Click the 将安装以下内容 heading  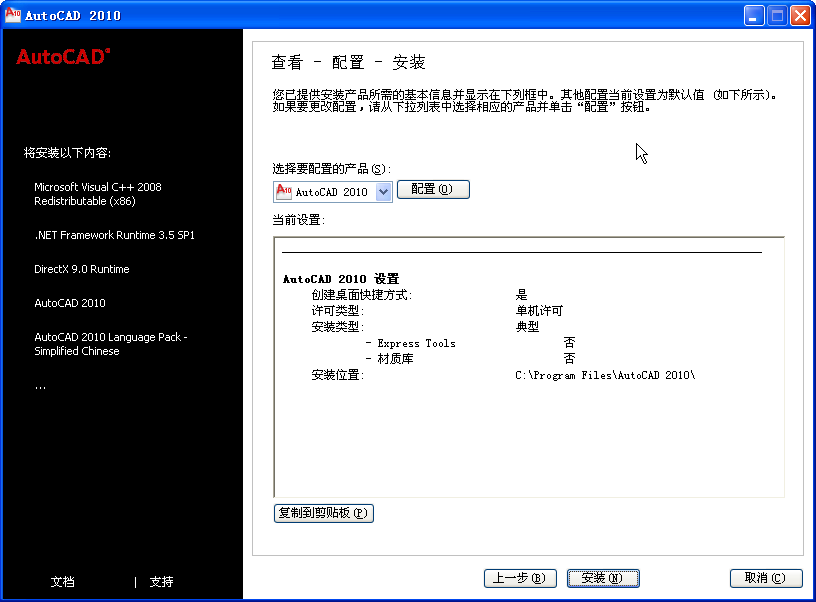pyautogui.click(x=67, y=153)
